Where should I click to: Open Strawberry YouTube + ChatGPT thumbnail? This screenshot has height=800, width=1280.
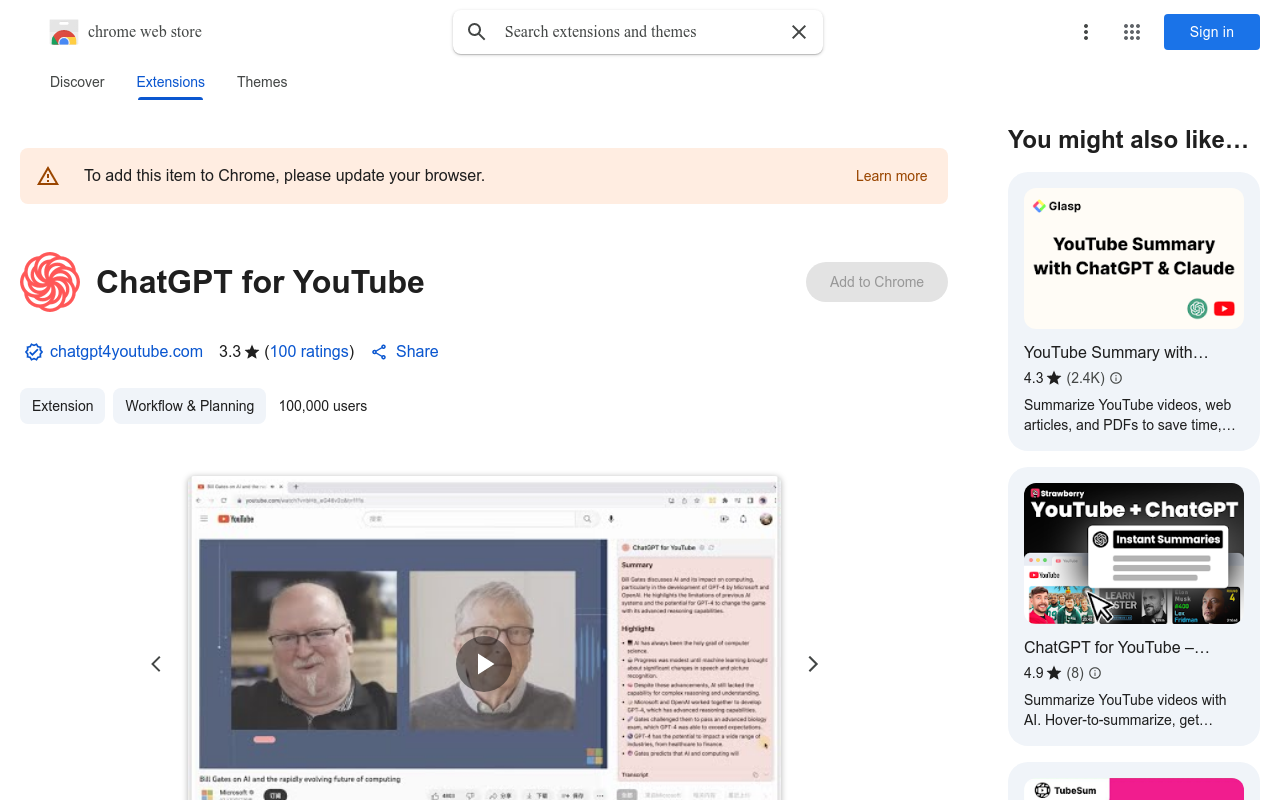coord(1134,554)
